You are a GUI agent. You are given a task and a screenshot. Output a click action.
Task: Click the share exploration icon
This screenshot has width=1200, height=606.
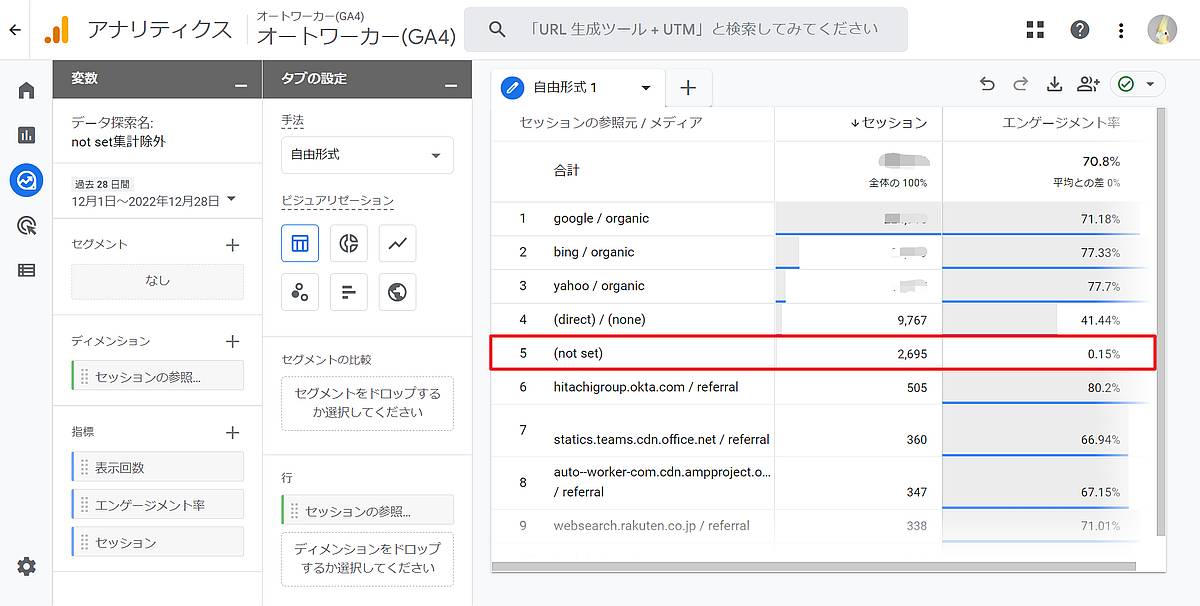tap(1088, 84)
